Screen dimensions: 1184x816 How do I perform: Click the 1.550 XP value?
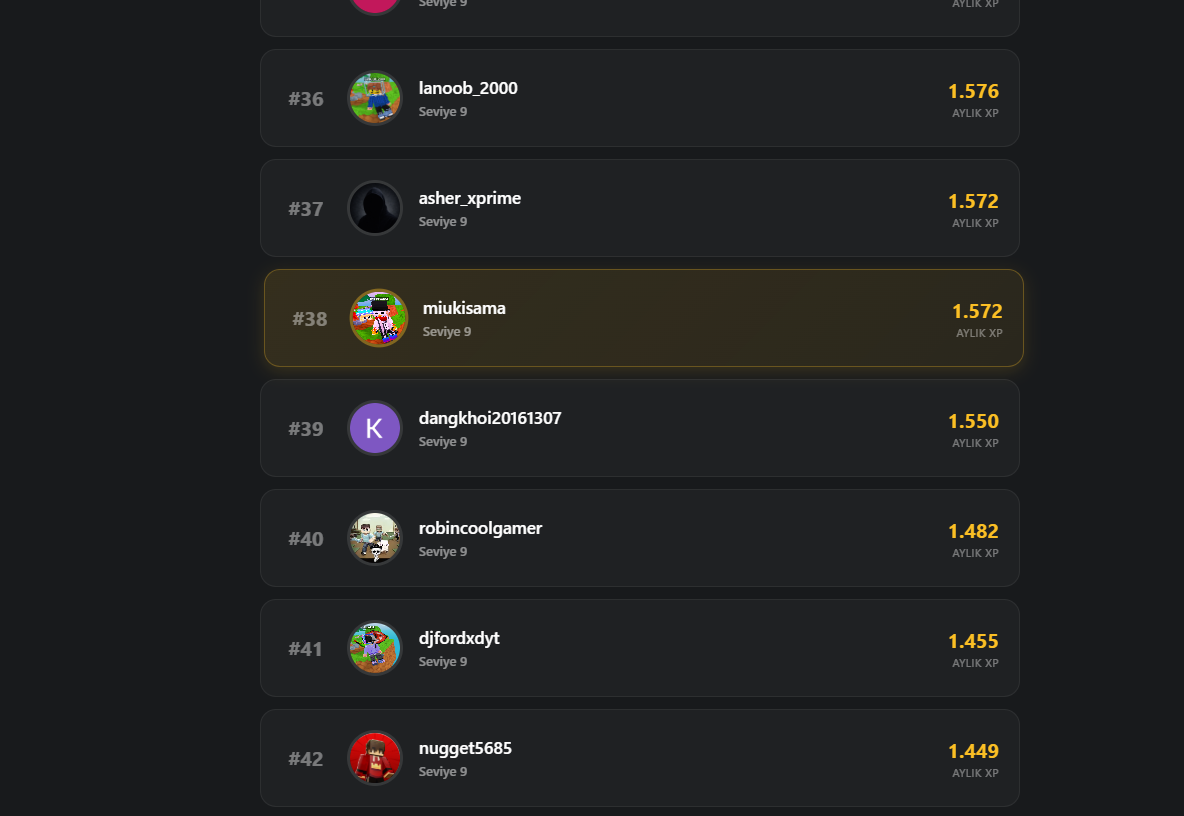coord(973,421)
